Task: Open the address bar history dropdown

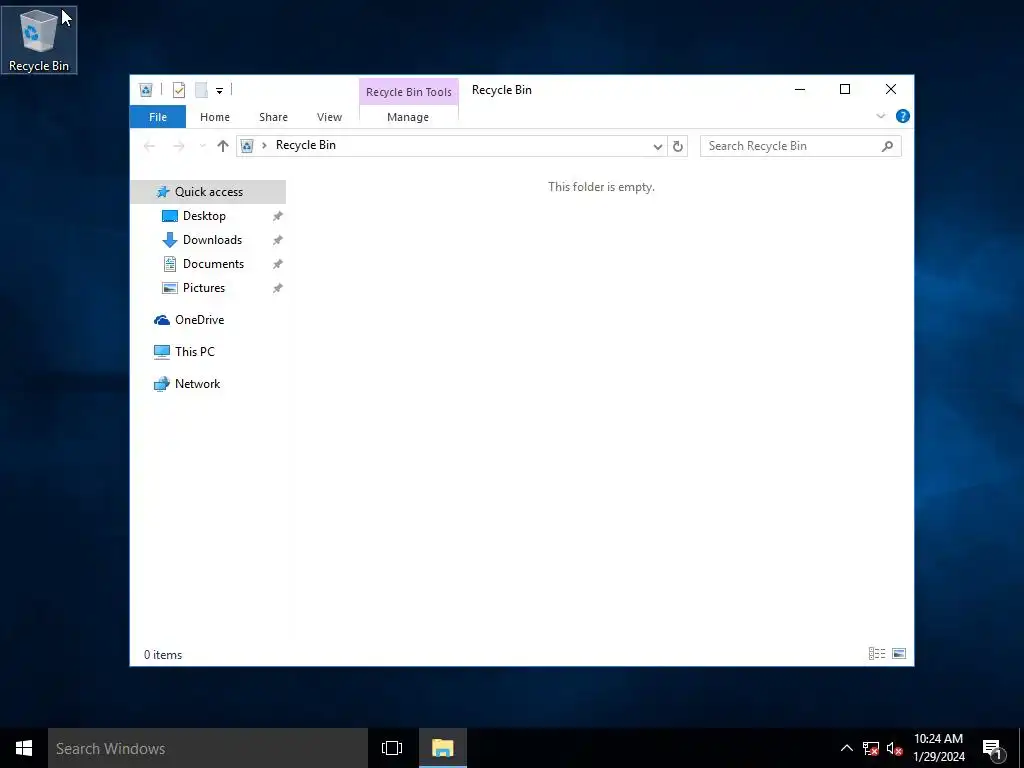Action: click(x=658, y=146)
